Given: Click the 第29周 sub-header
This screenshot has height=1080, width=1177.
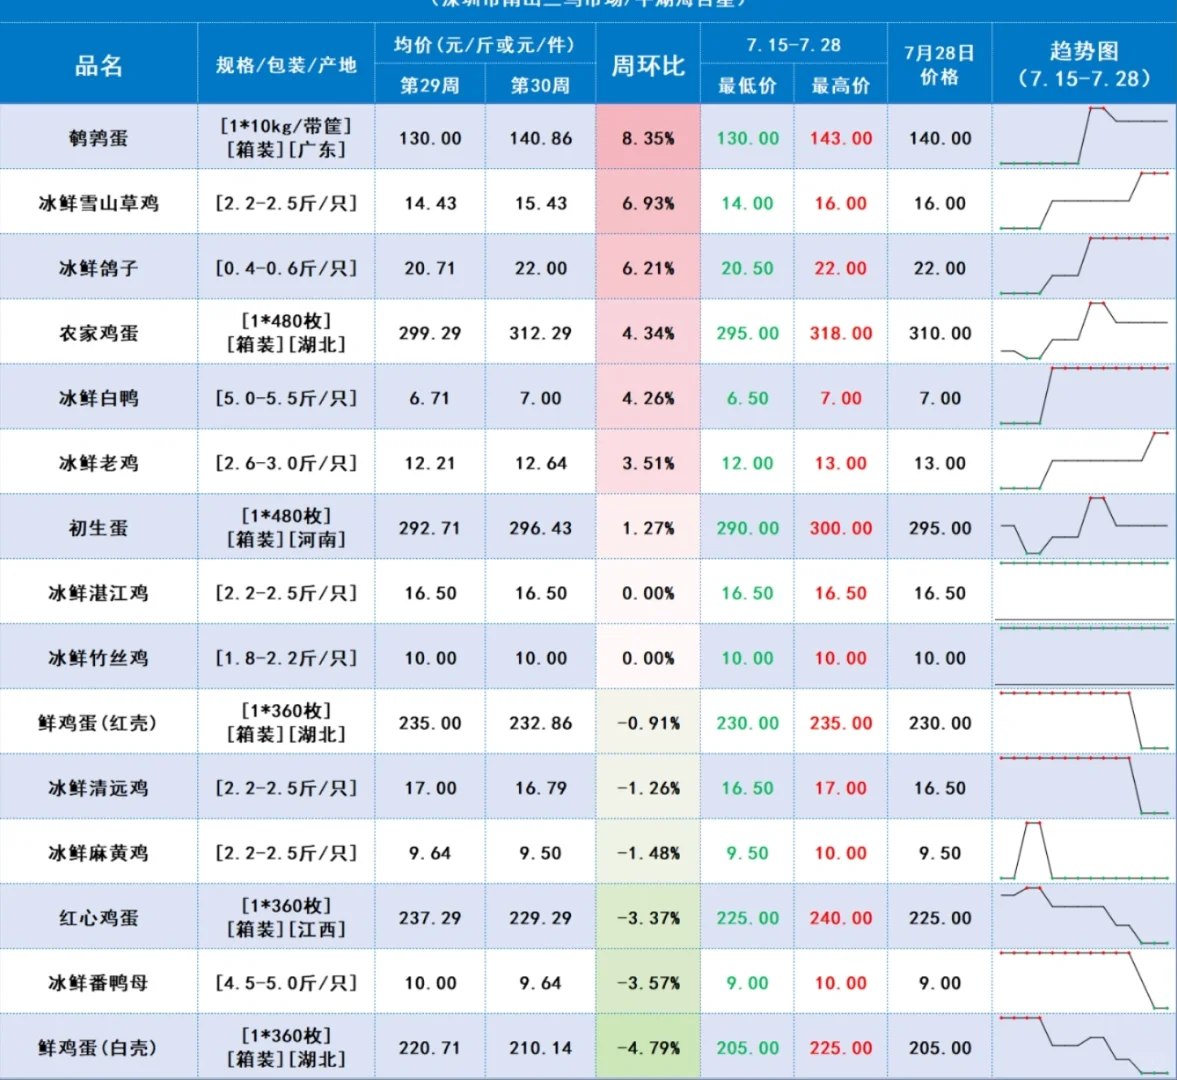Looking at the screenshot, I should coord(429,86).
